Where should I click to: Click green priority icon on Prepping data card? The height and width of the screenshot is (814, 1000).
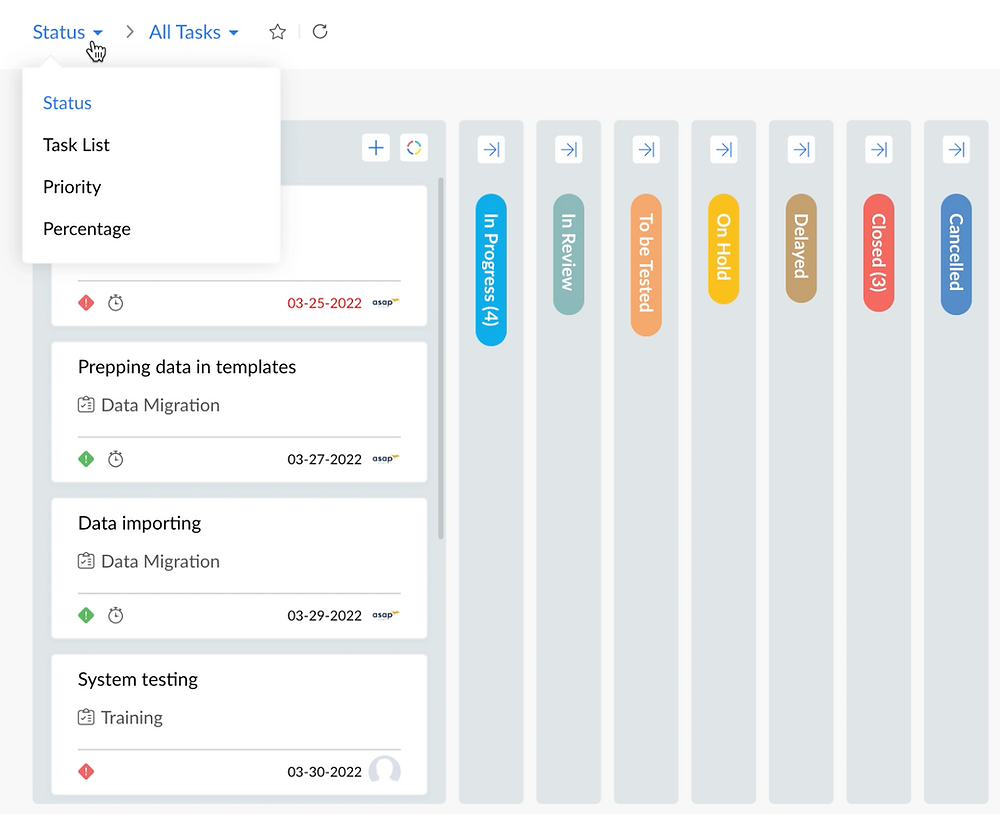coord(86,459)
